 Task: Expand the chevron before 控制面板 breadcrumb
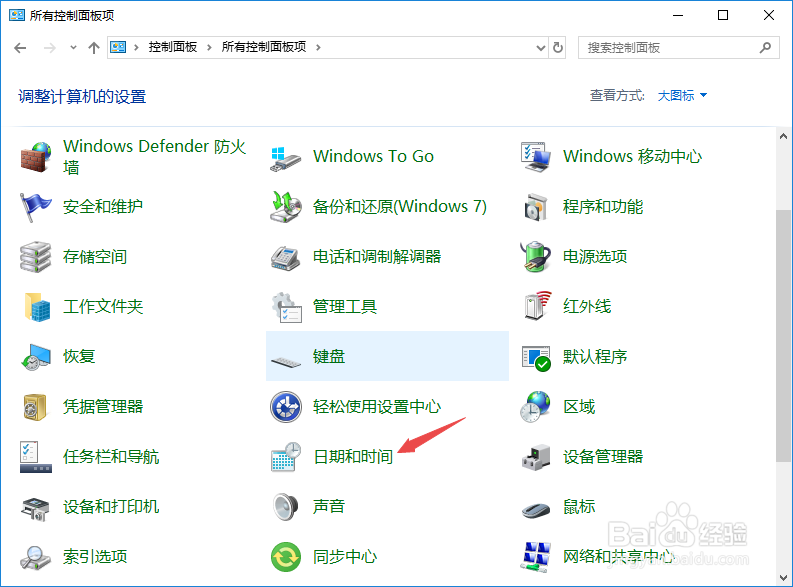click(136, 48)
